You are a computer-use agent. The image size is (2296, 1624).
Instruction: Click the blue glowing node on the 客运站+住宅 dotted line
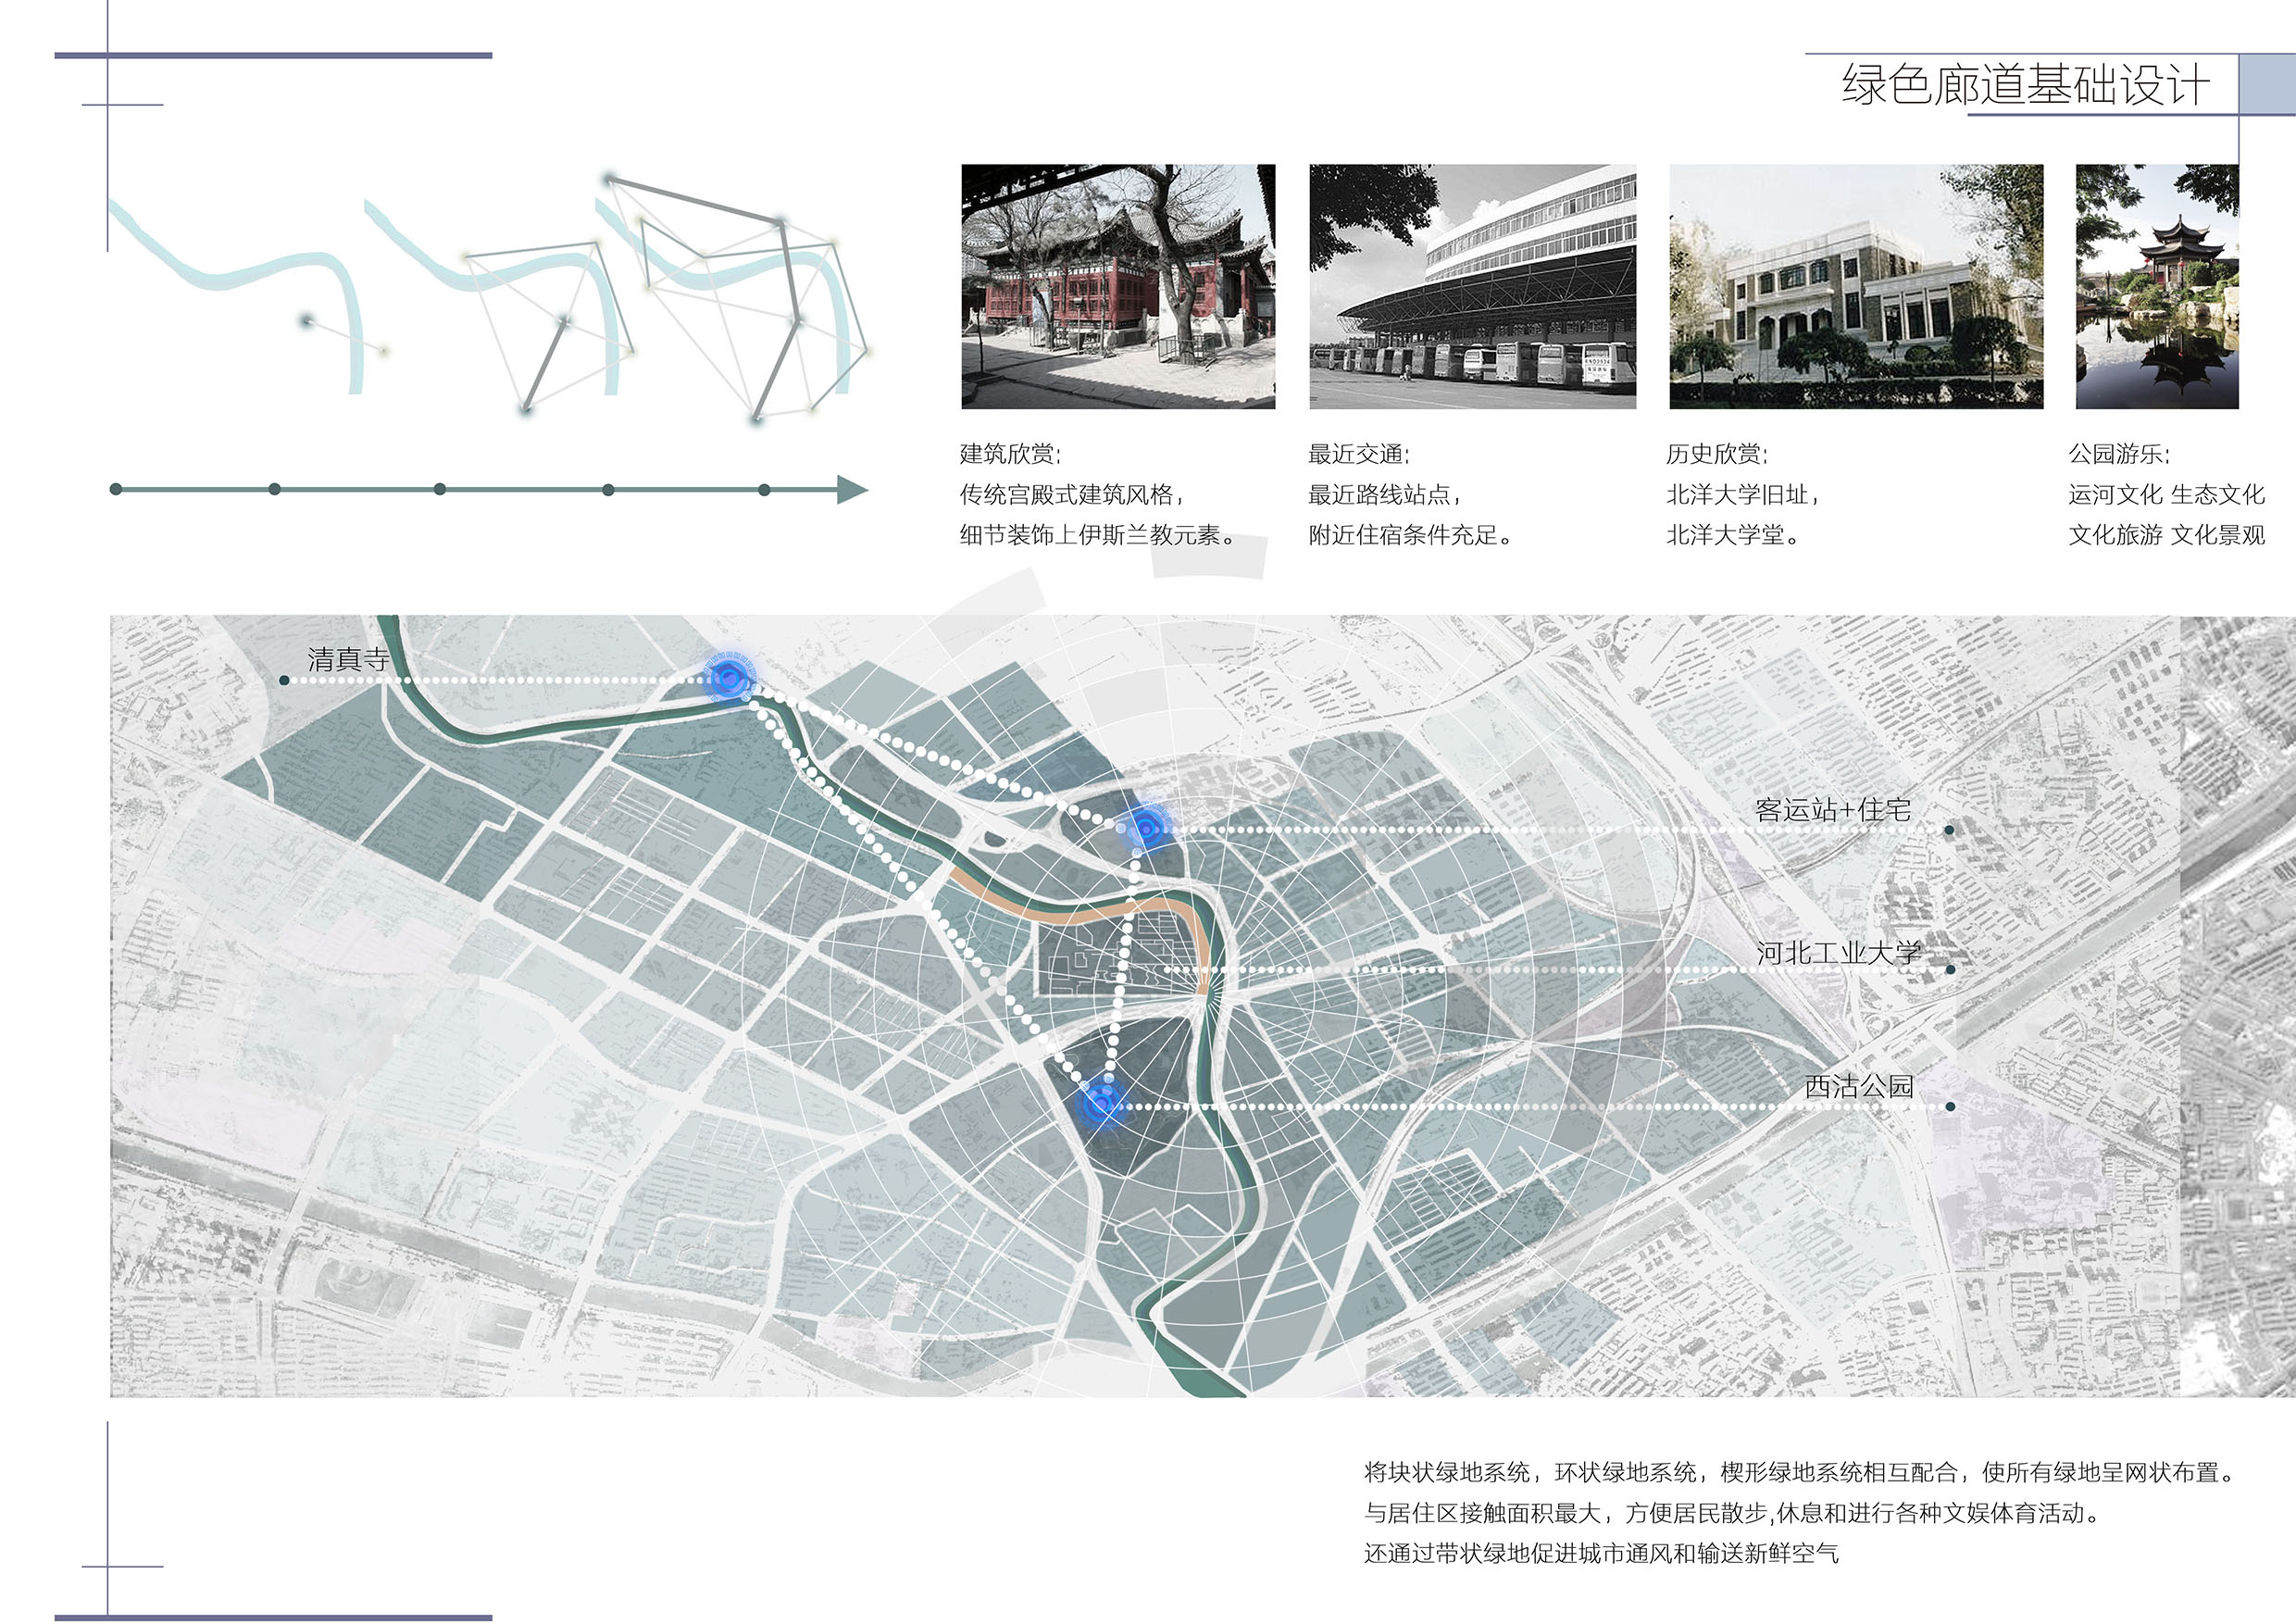(1146, 828)
